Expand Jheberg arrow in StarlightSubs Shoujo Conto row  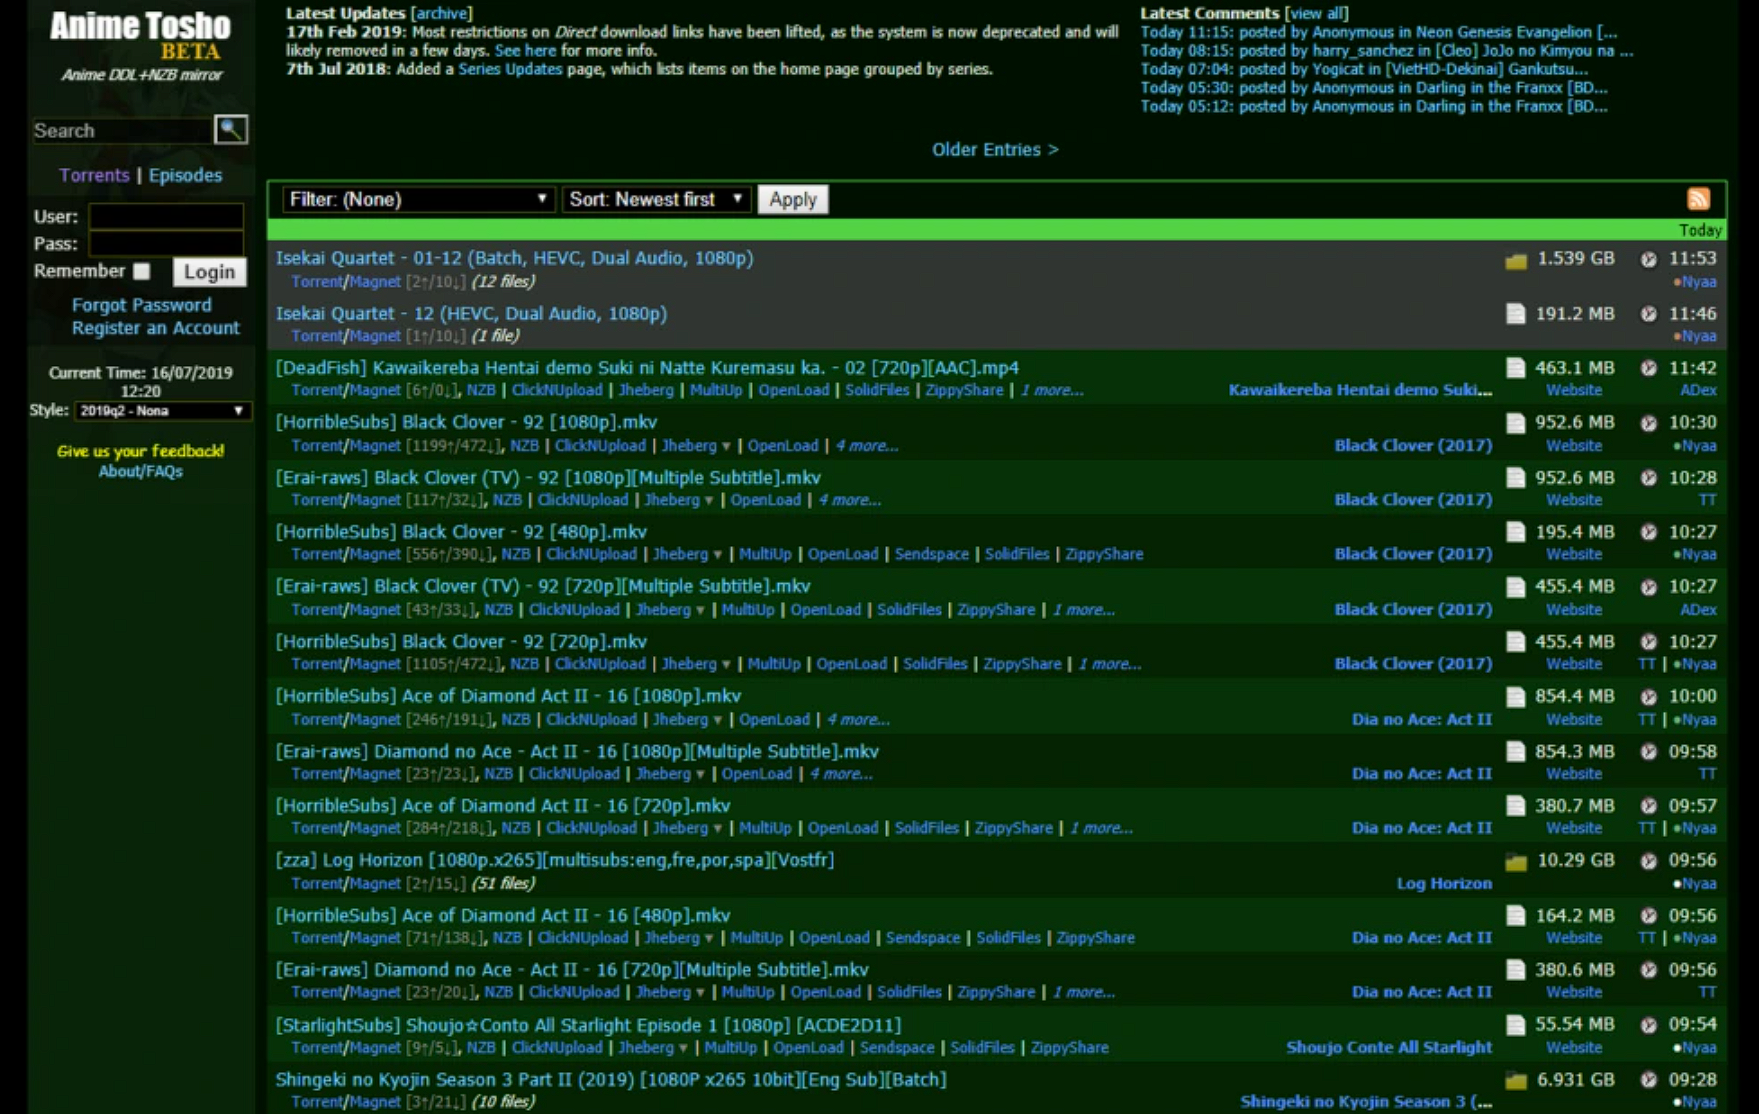tap(683, 1048)
